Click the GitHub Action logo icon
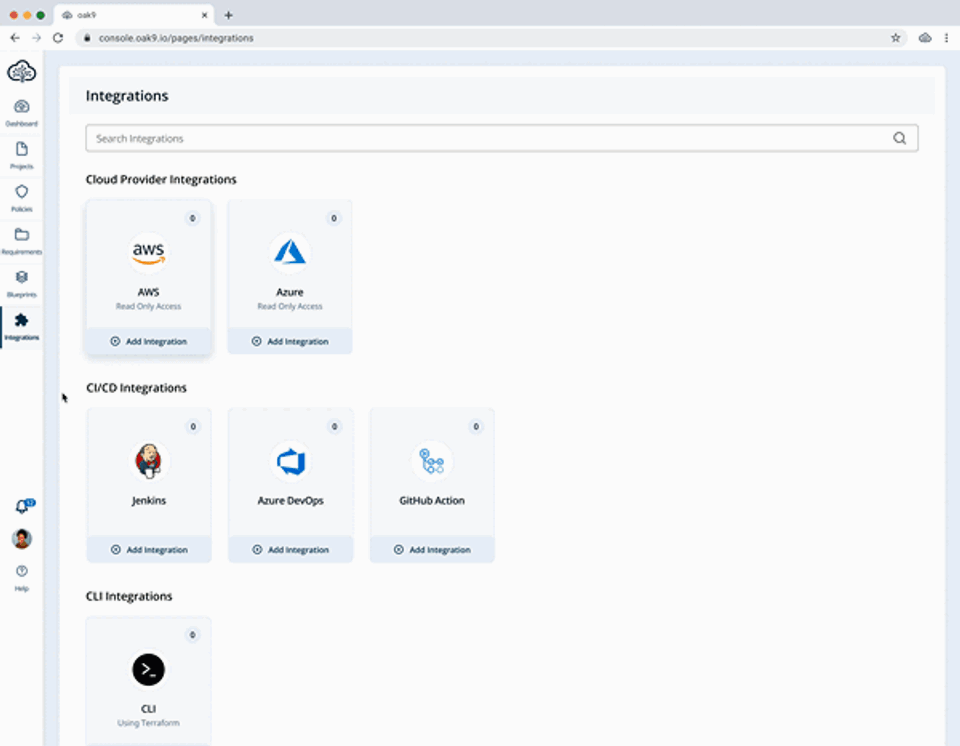Screen dimensions: 960x746 click(x=432, y=461)
